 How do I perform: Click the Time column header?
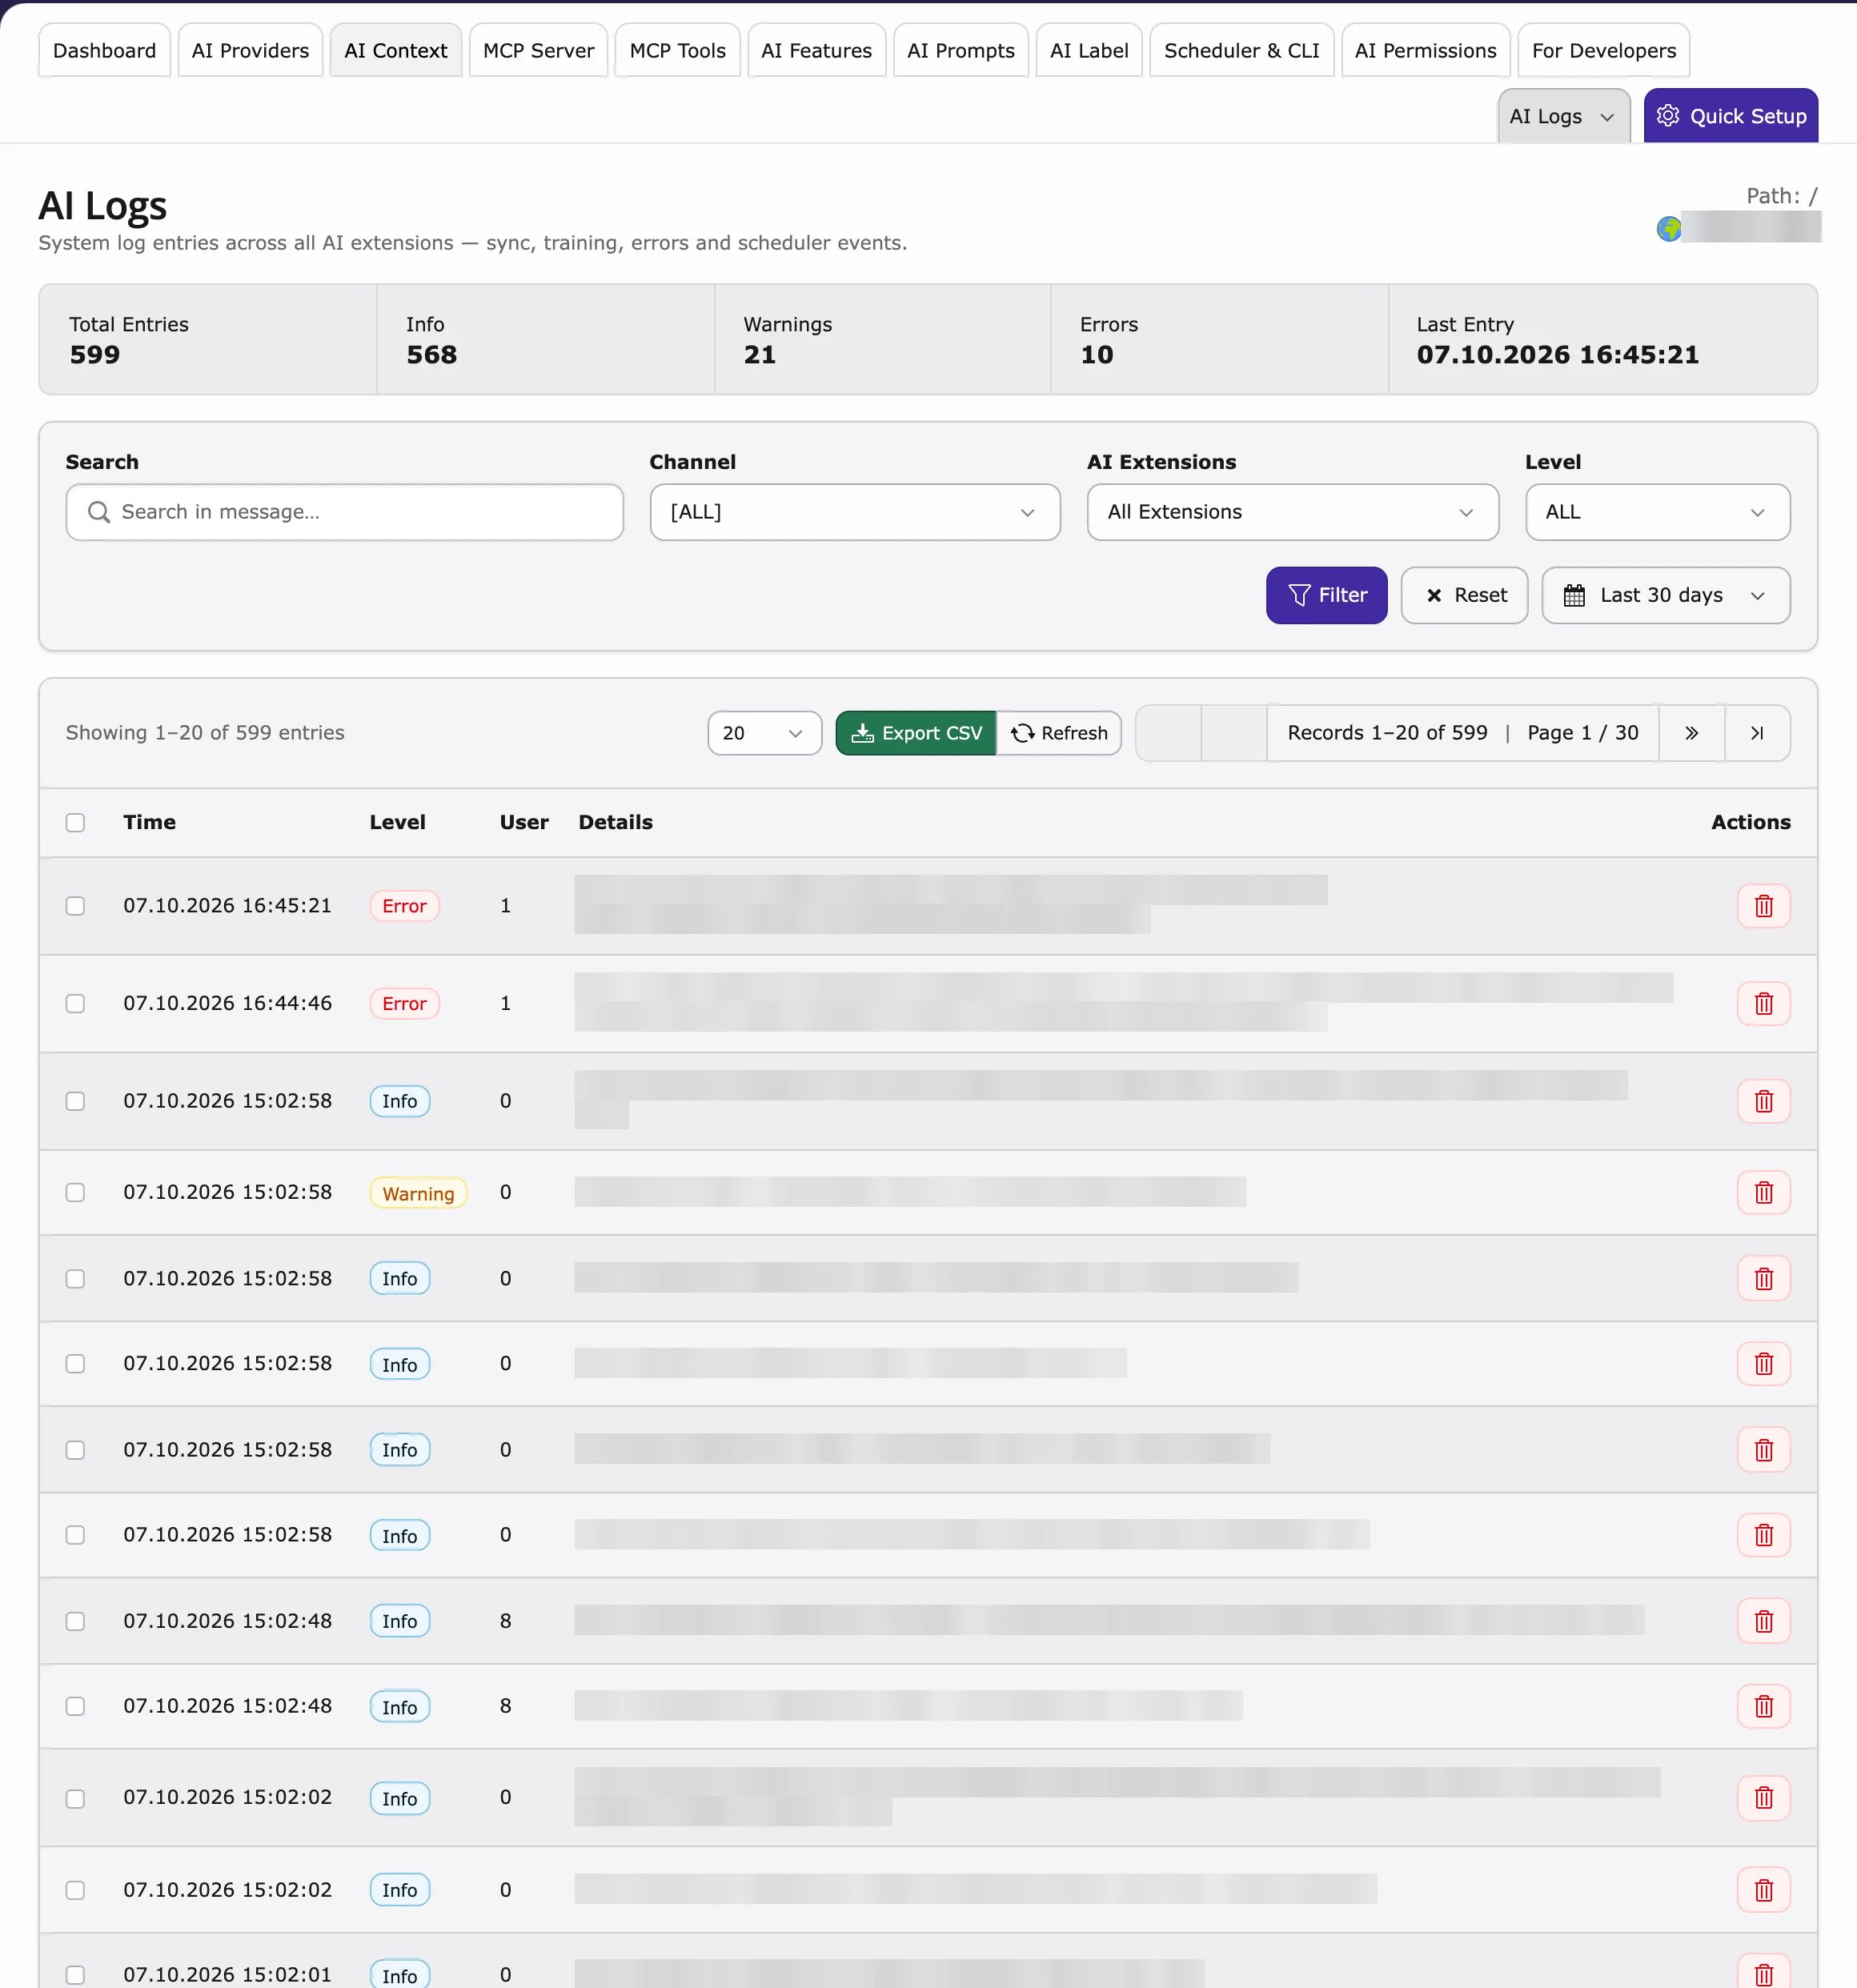pos(149,822)
